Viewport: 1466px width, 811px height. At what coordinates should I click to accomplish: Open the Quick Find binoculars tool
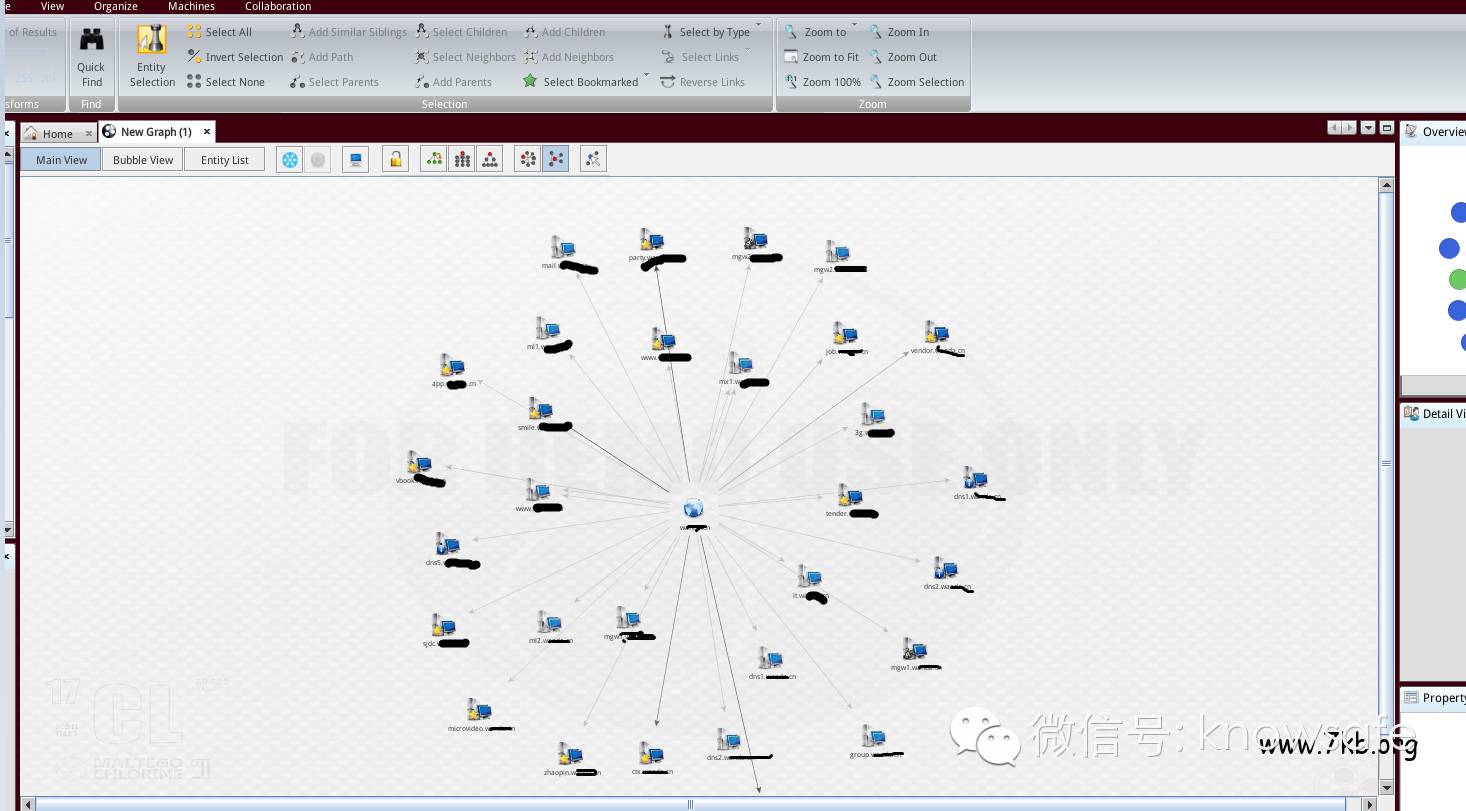[91, 57]
